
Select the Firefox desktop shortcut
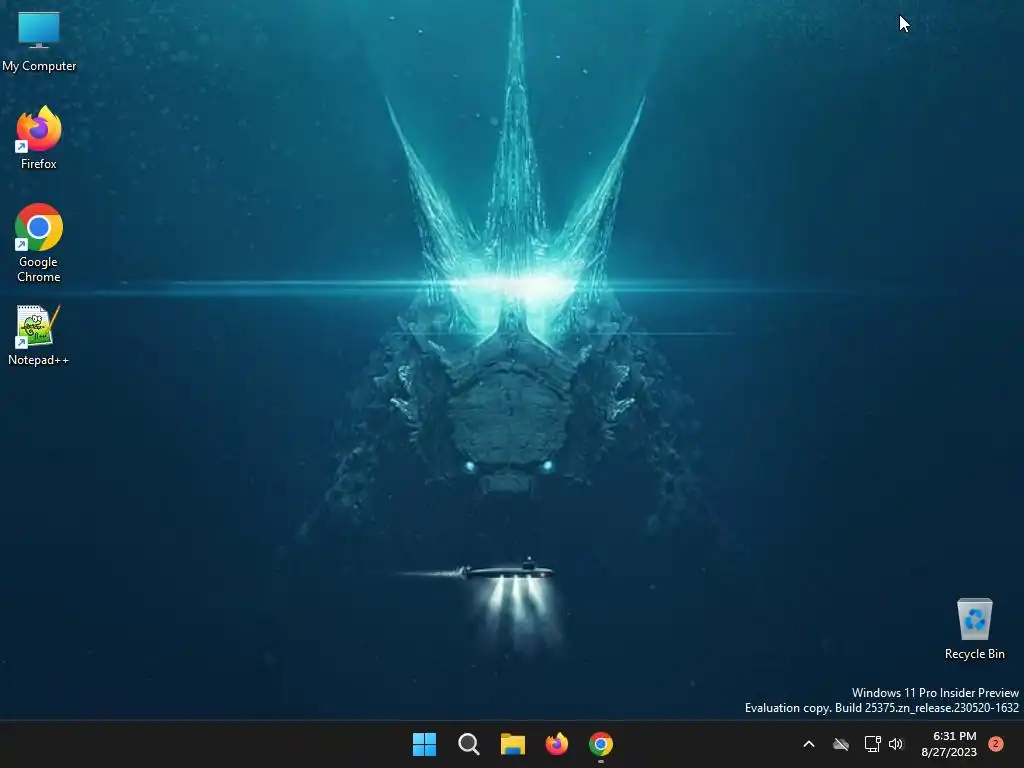(39, 138)
